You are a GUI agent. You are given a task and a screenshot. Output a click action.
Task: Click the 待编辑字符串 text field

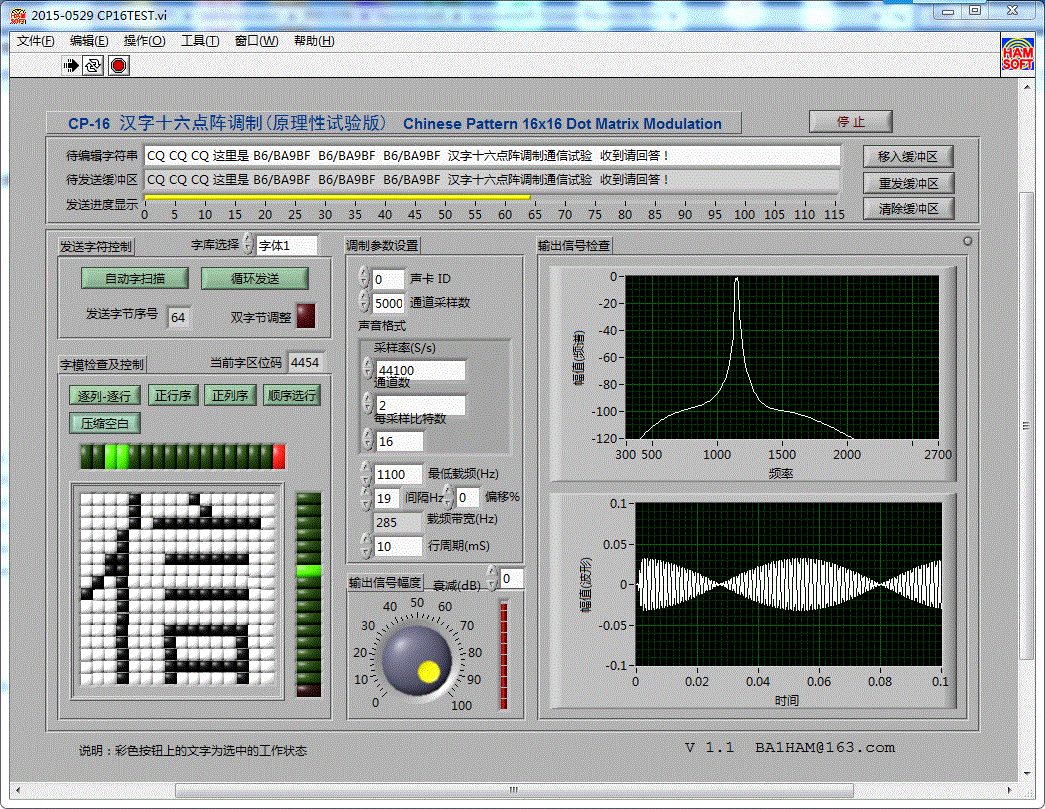(x=492, y=155)
